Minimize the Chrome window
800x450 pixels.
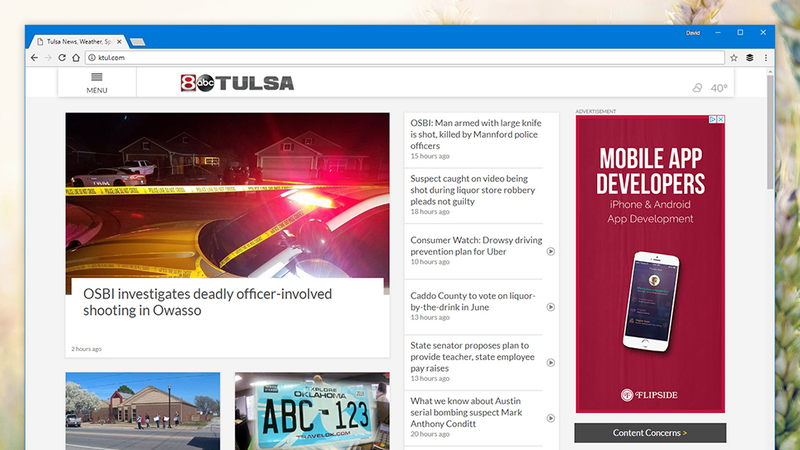(x=718, y=33)
